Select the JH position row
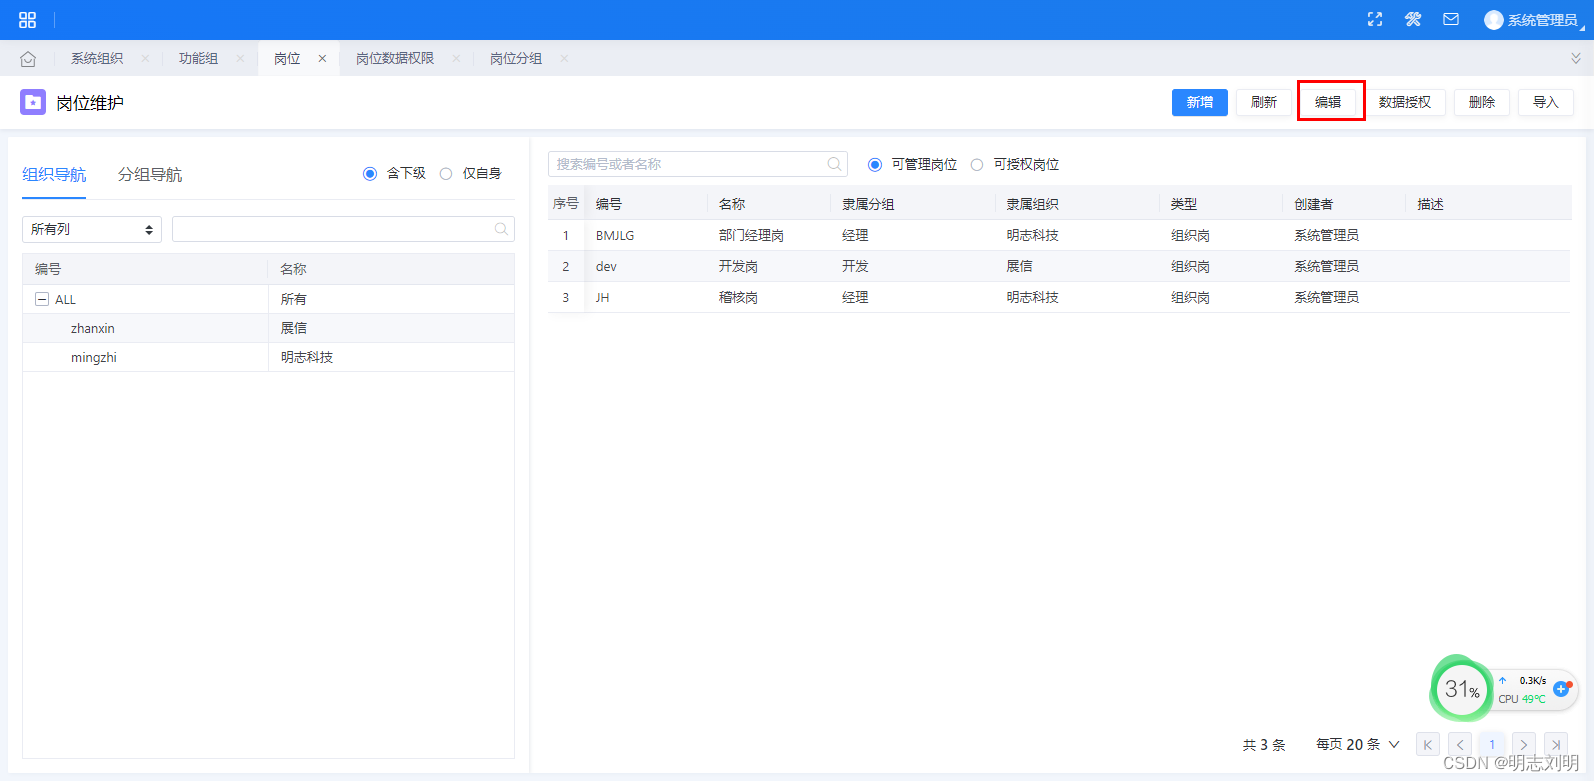Screen dimensions: 1594x781 1059,297
